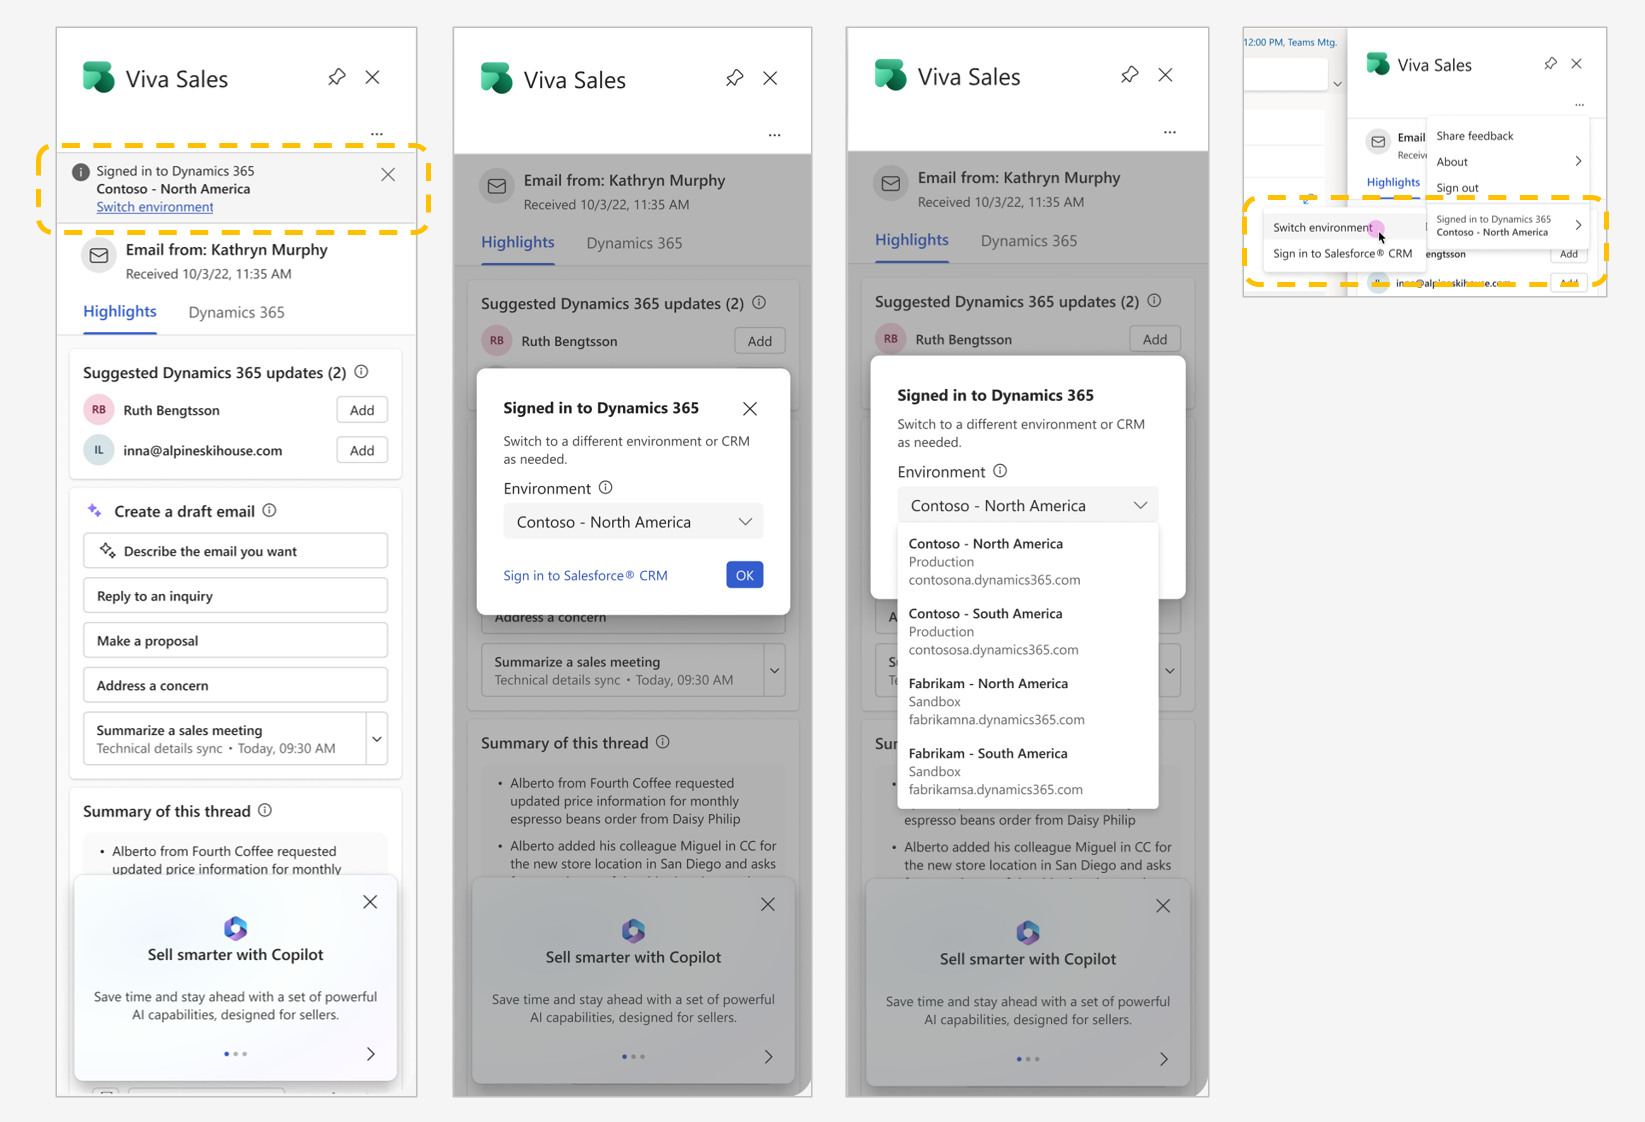Click Describe the email you want field
This screenshot has width=1645, height=1122.
point(236,551)
